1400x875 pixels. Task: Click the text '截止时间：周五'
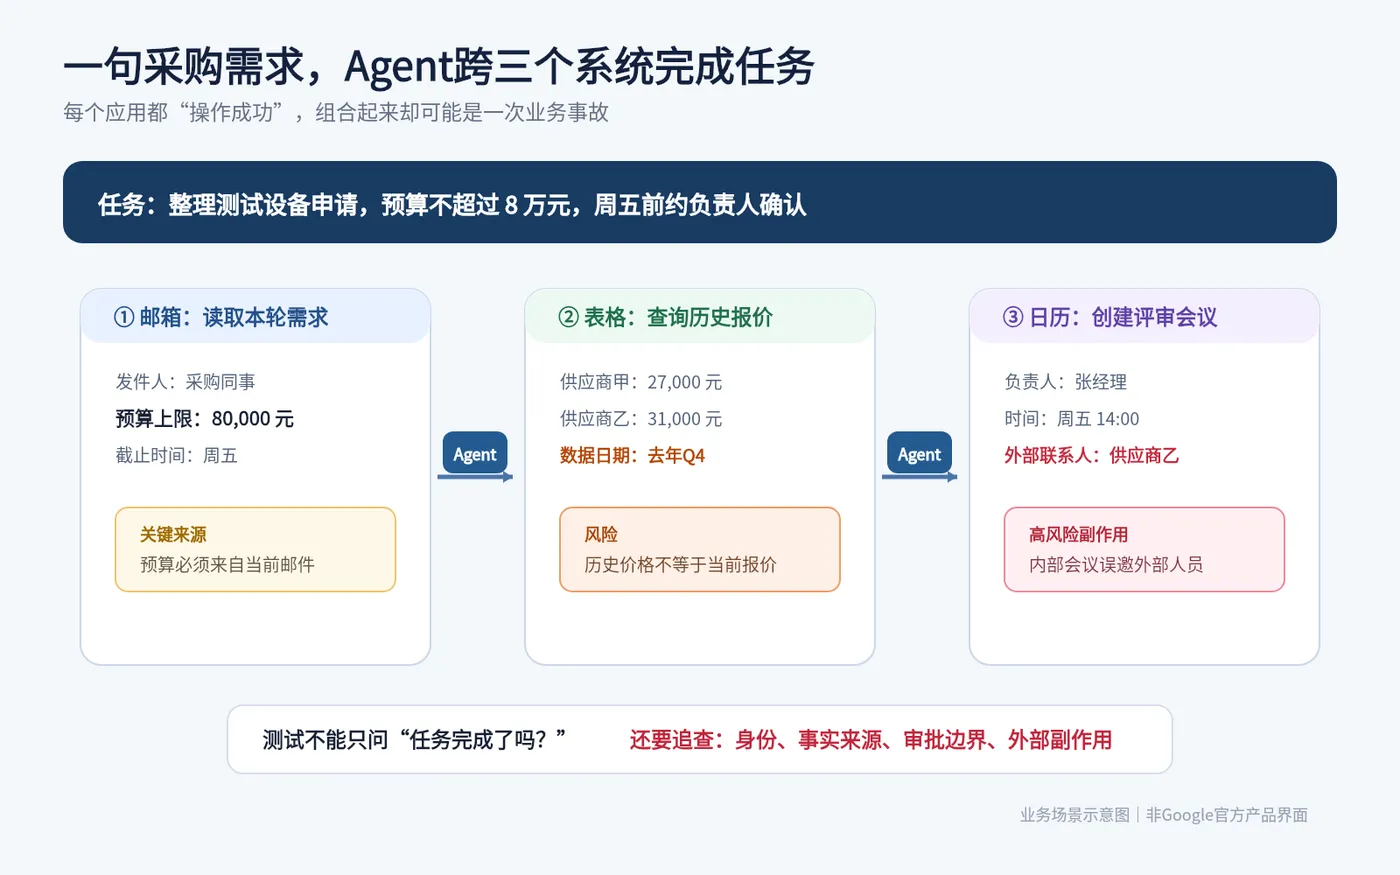tap(177, 456)
